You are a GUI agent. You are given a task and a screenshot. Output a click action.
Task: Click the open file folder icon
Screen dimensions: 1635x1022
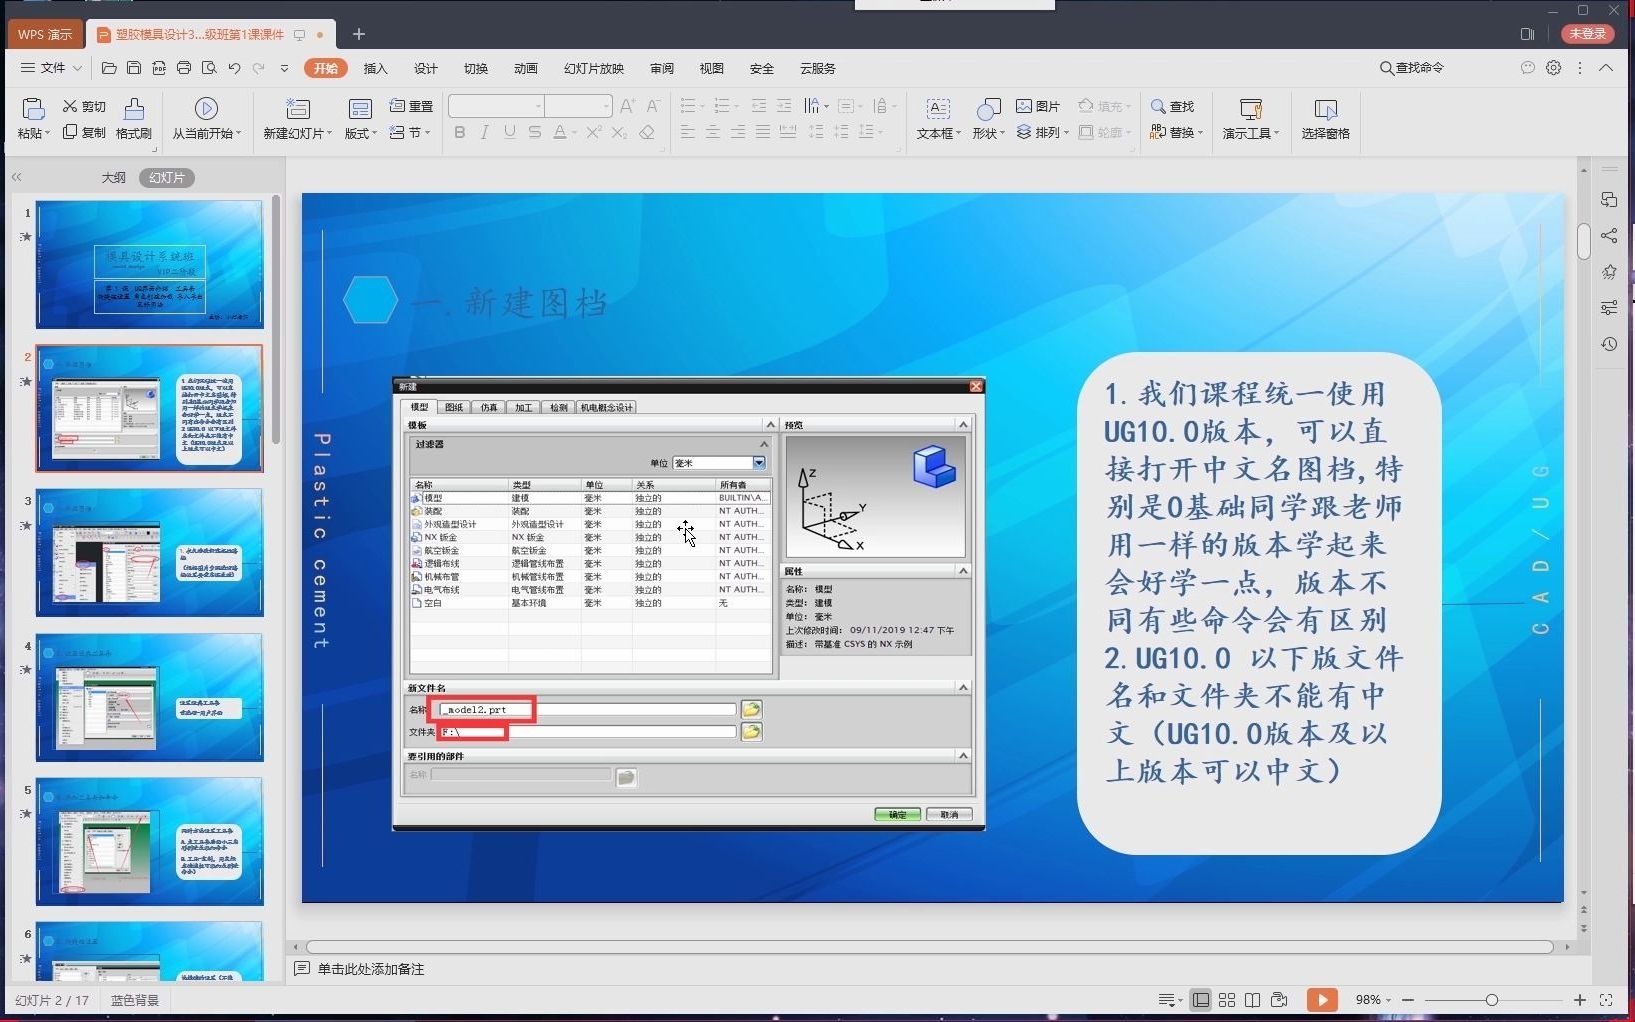pyautogui.click(x=109, y=68)
